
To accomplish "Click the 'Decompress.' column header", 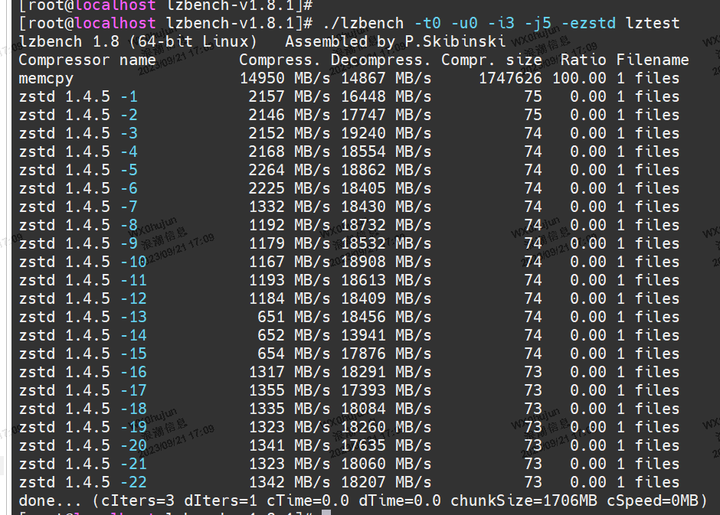I will [381, 60].
